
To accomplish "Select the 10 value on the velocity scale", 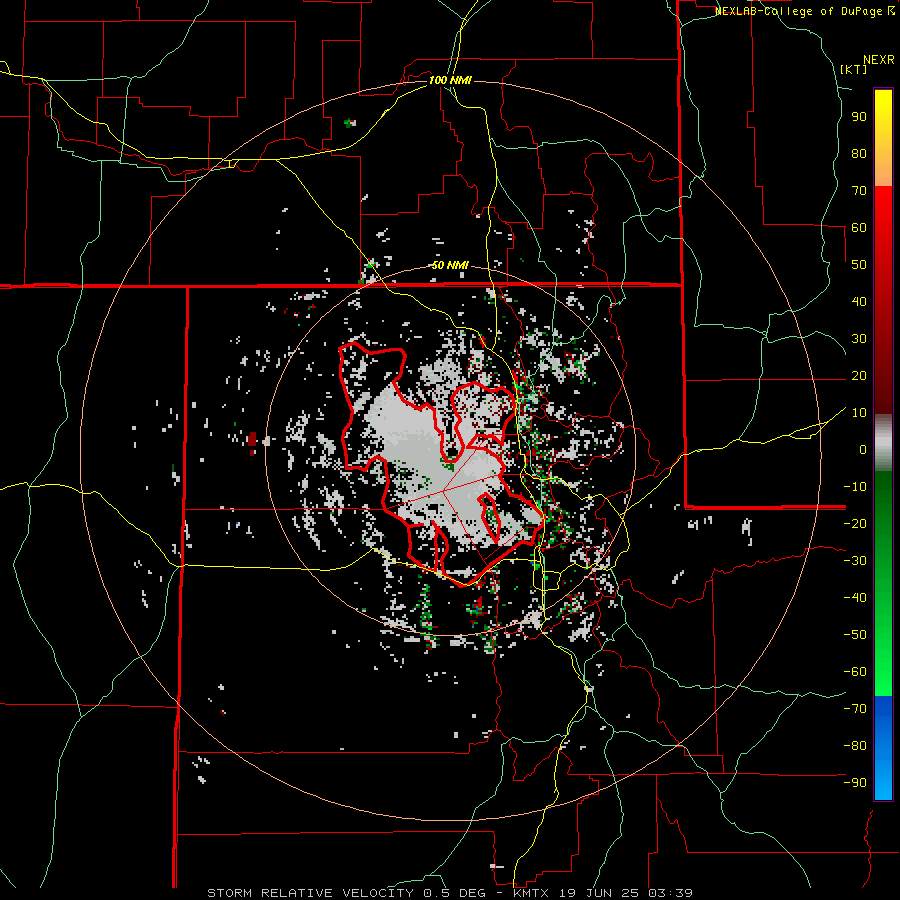I will [859, 413].
